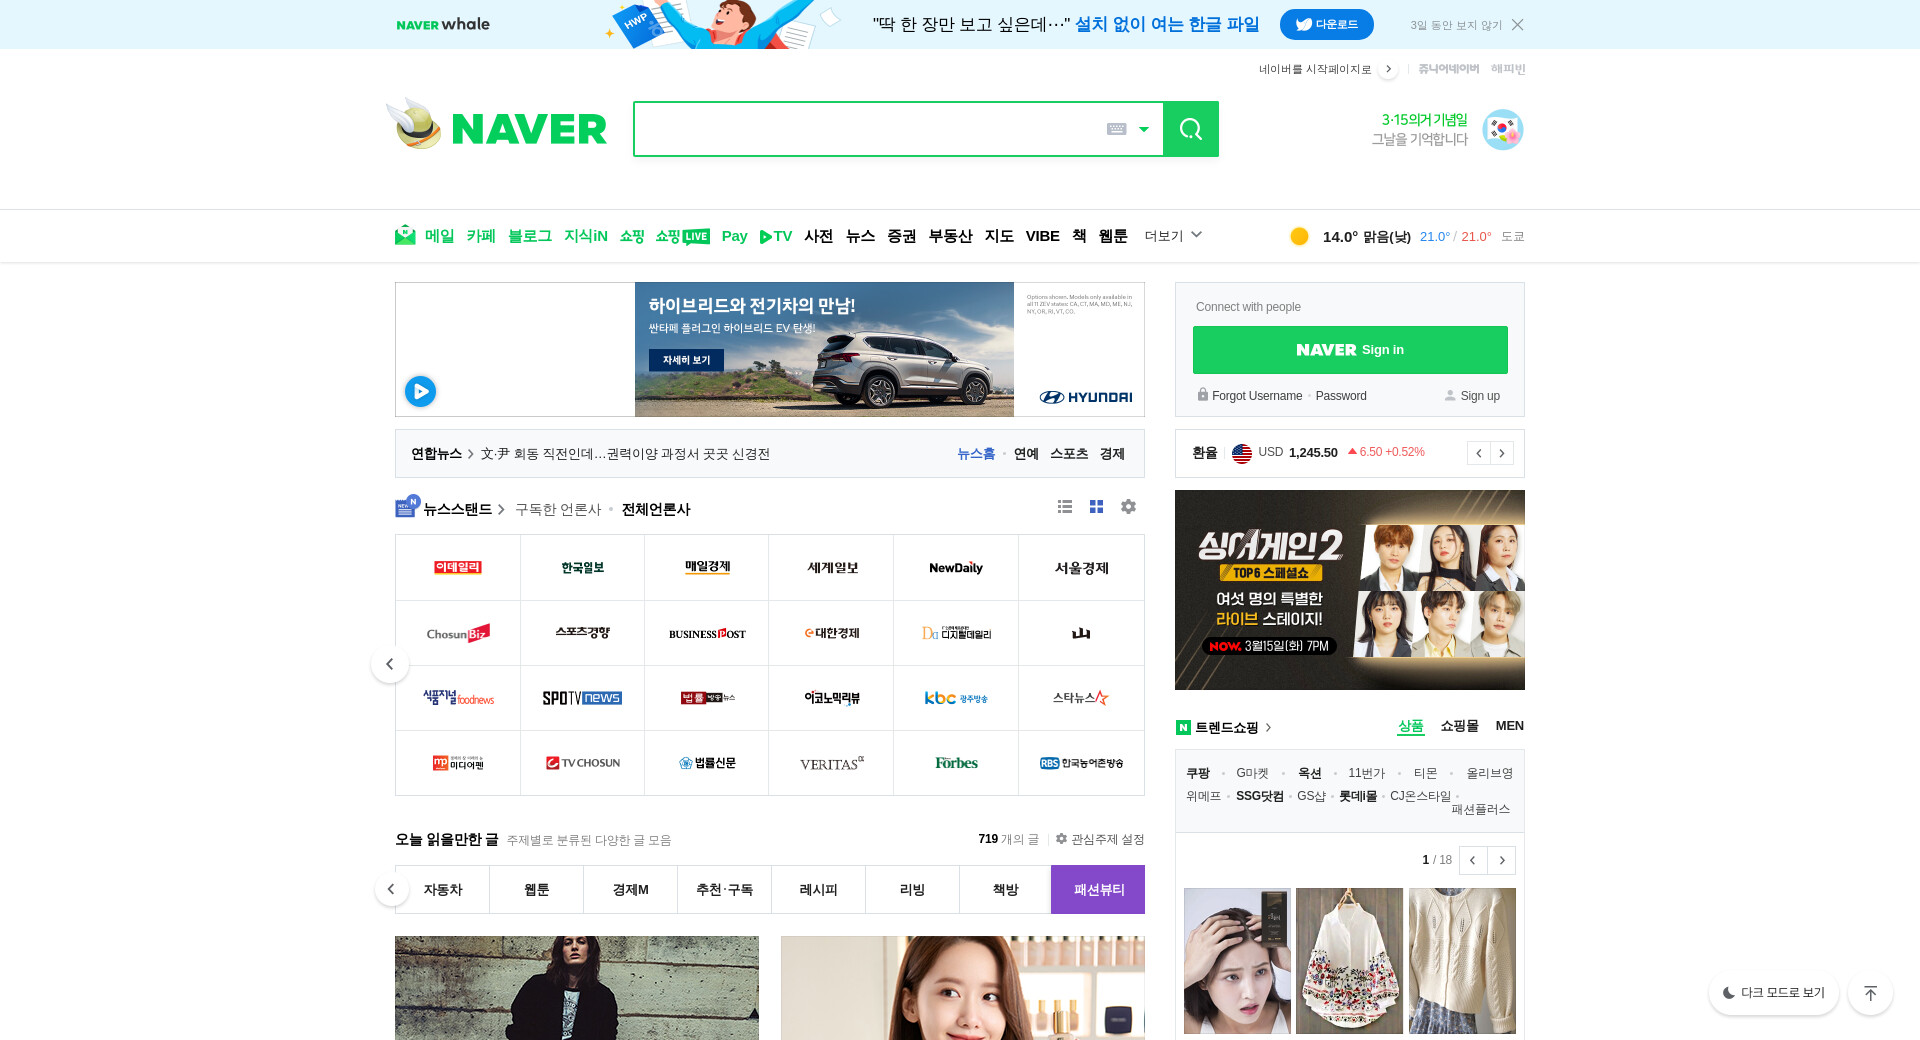Open the on-screen keyboard icon in search box
Viewport: 1920px width, 1040px height.
coord(1116,129)
